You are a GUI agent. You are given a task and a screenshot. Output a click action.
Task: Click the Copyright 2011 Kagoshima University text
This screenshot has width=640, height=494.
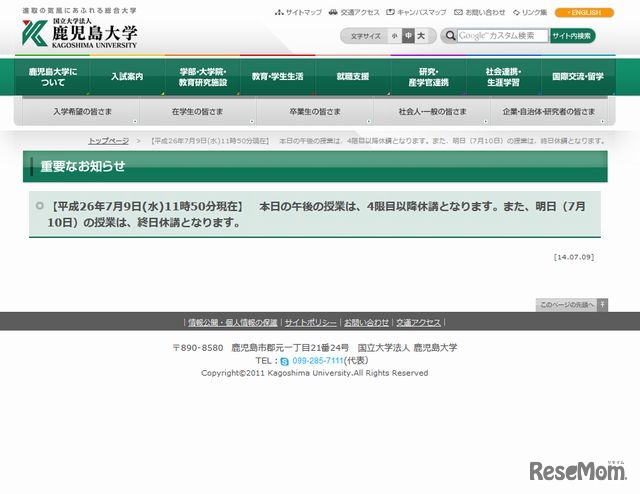click(314, 373)
